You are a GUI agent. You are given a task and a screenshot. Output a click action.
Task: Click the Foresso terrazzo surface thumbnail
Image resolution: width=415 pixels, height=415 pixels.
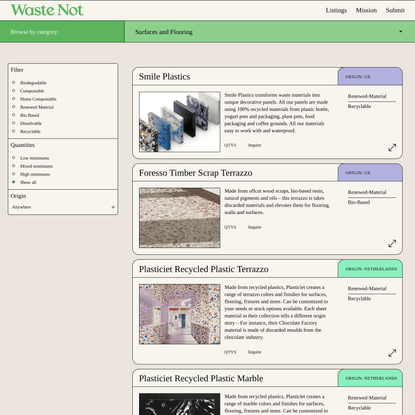pos(180,218)
